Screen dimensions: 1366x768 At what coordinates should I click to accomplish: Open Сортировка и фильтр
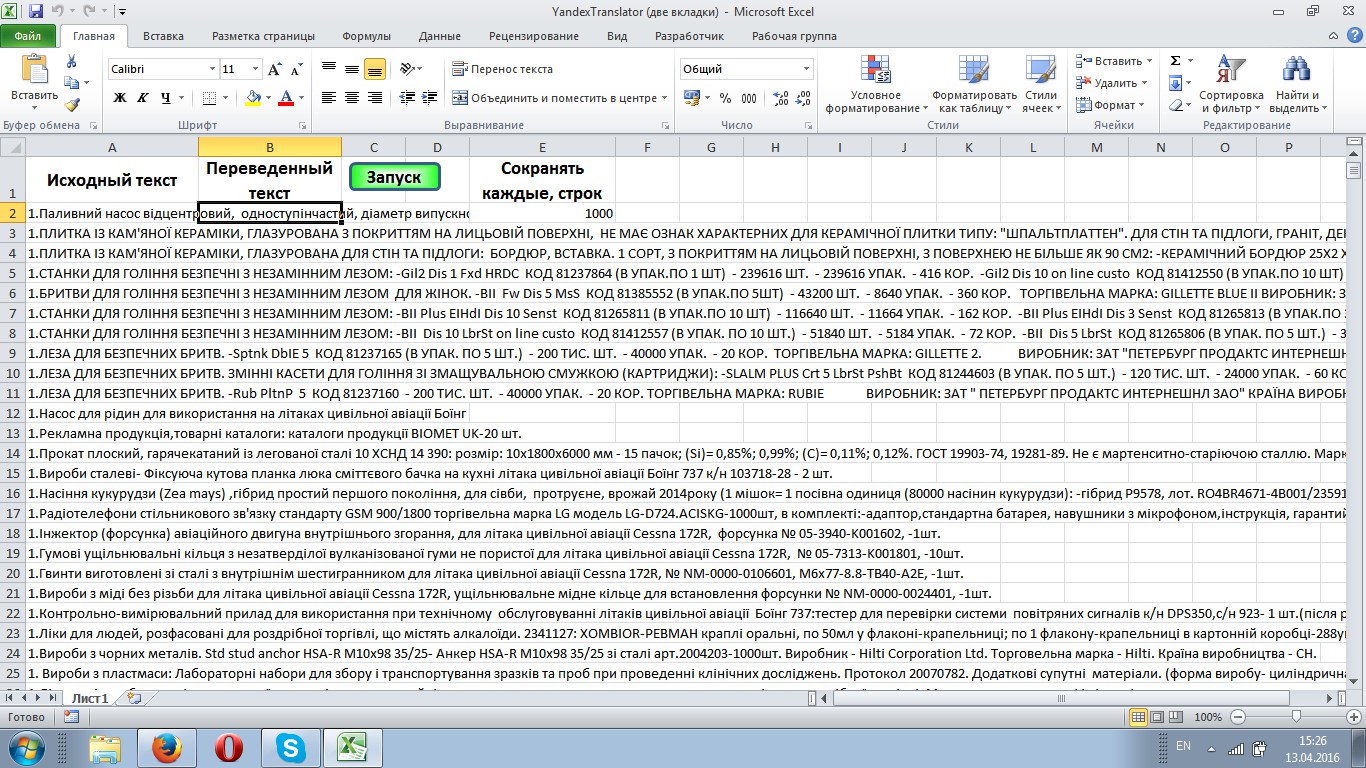click(x=1231, y=84)
